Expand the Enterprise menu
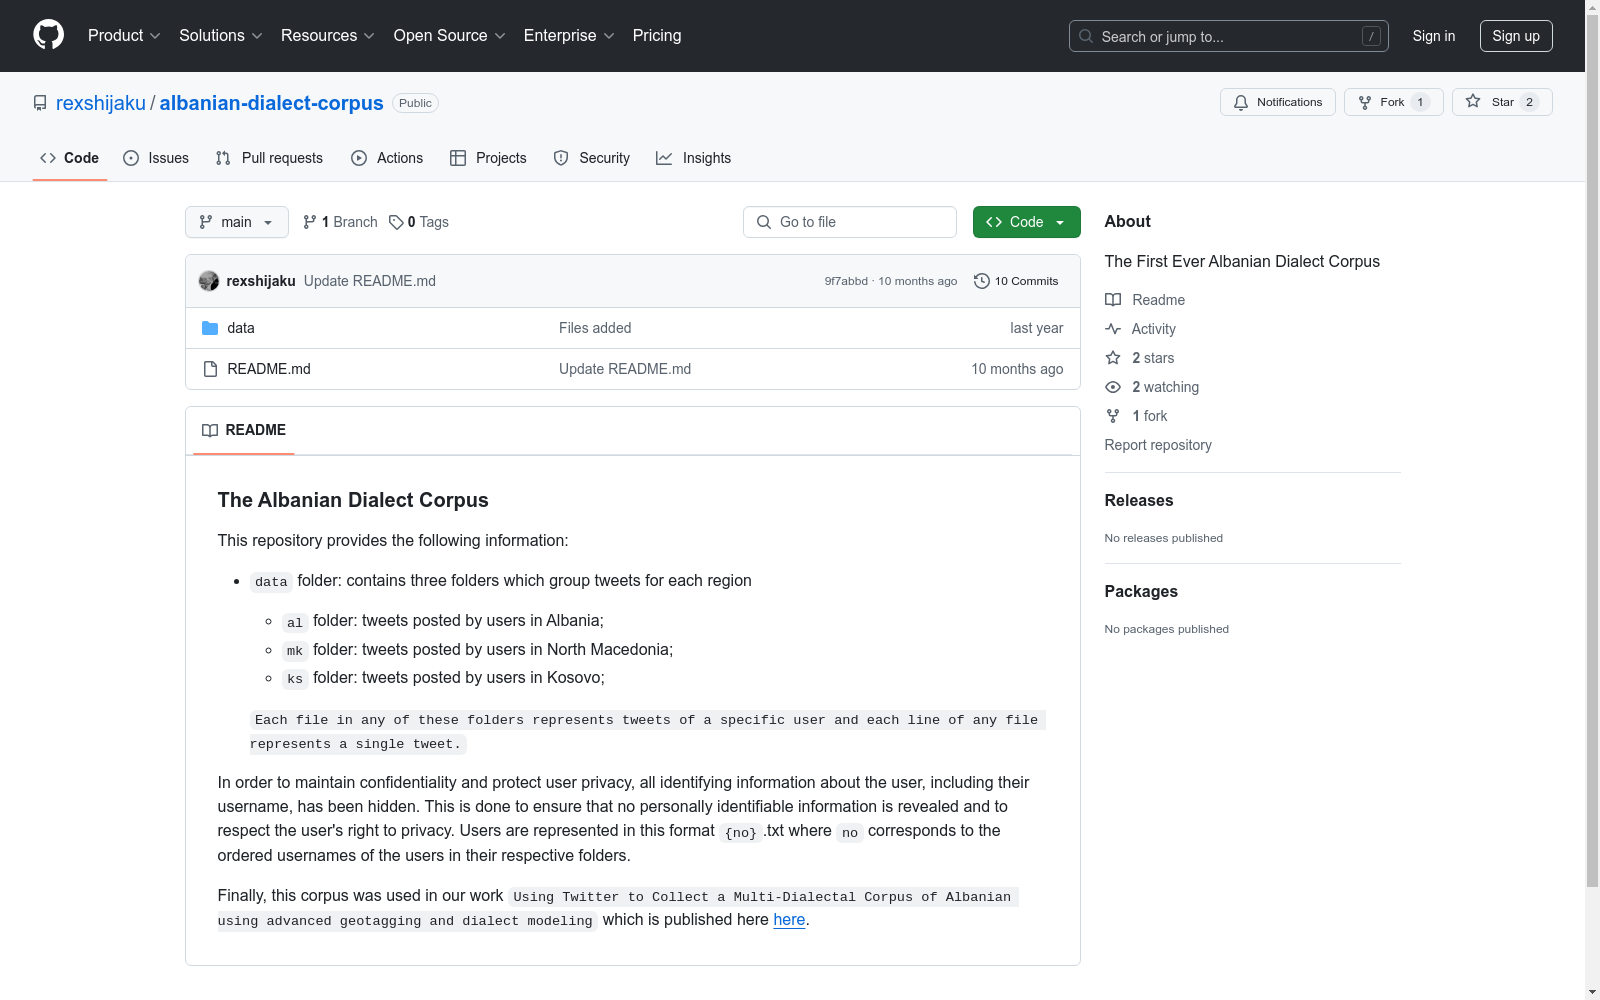The height and width of the screenshot is (1000, 1600). (x=569, y=36)
